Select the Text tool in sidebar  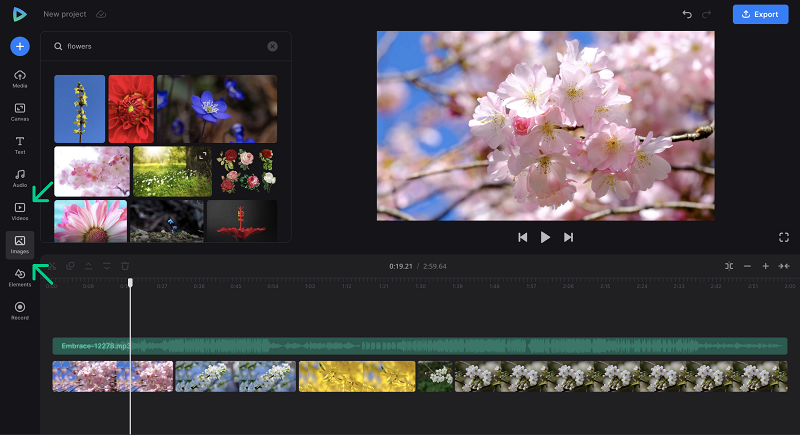coord(20,145)
